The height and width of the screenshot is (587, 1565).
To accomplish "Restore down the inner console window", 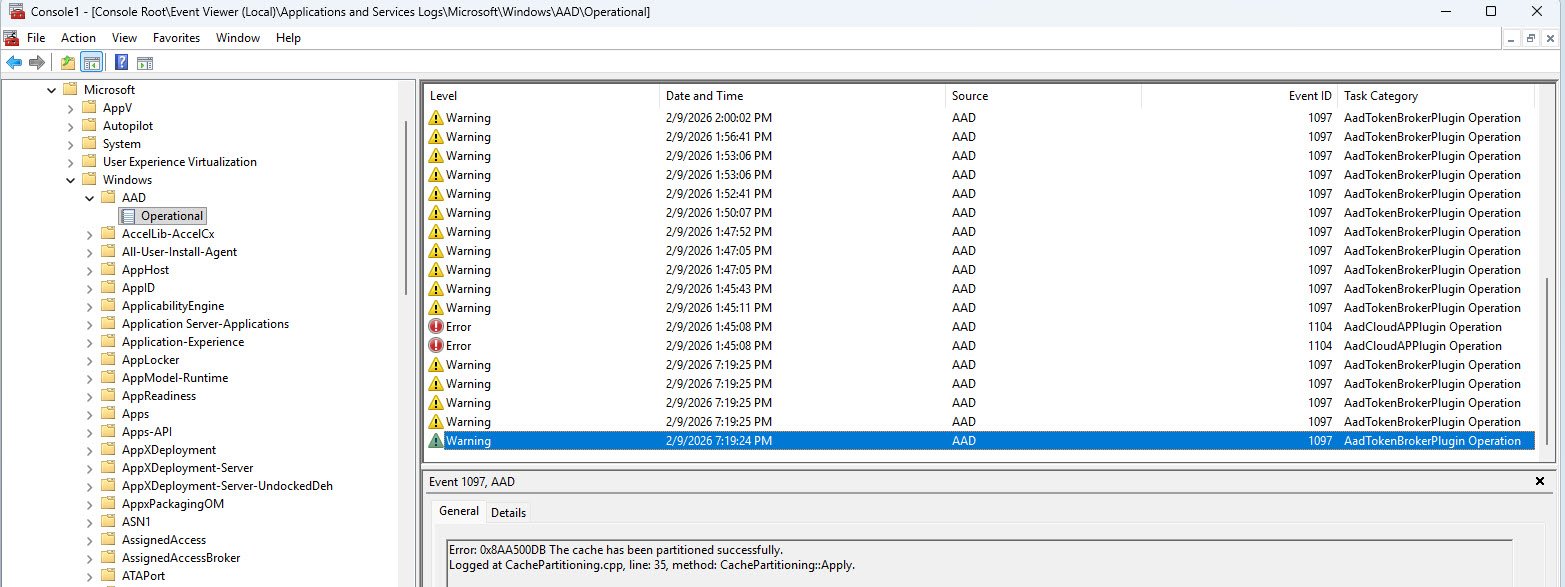I will coord(1530,38).
